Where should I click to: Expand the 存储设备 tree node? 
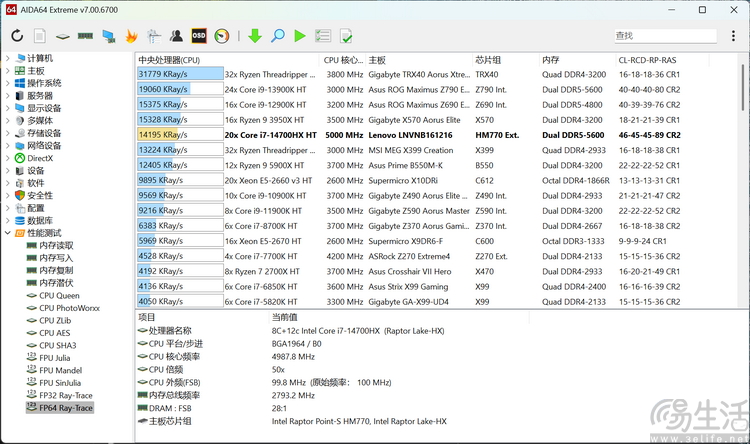(x=8, y=133)
